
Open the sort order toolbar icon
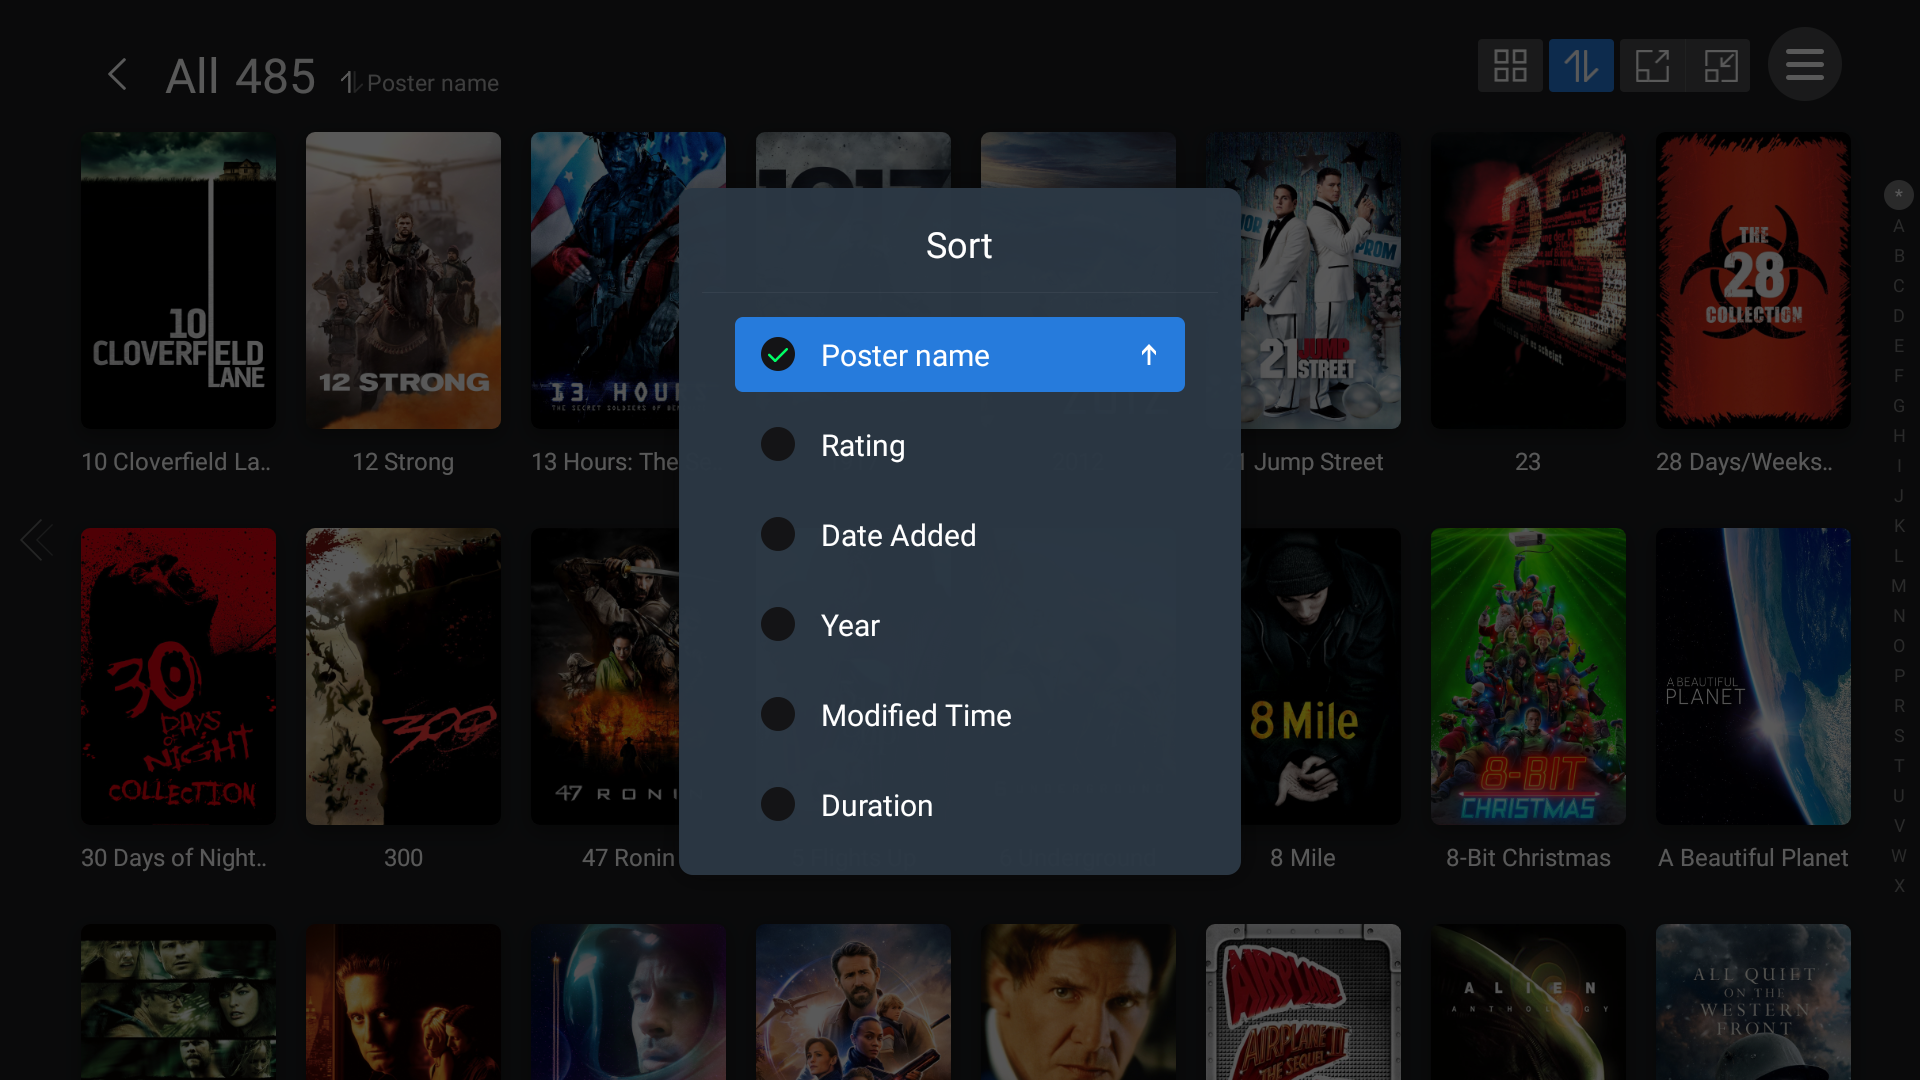[1581, 66]
